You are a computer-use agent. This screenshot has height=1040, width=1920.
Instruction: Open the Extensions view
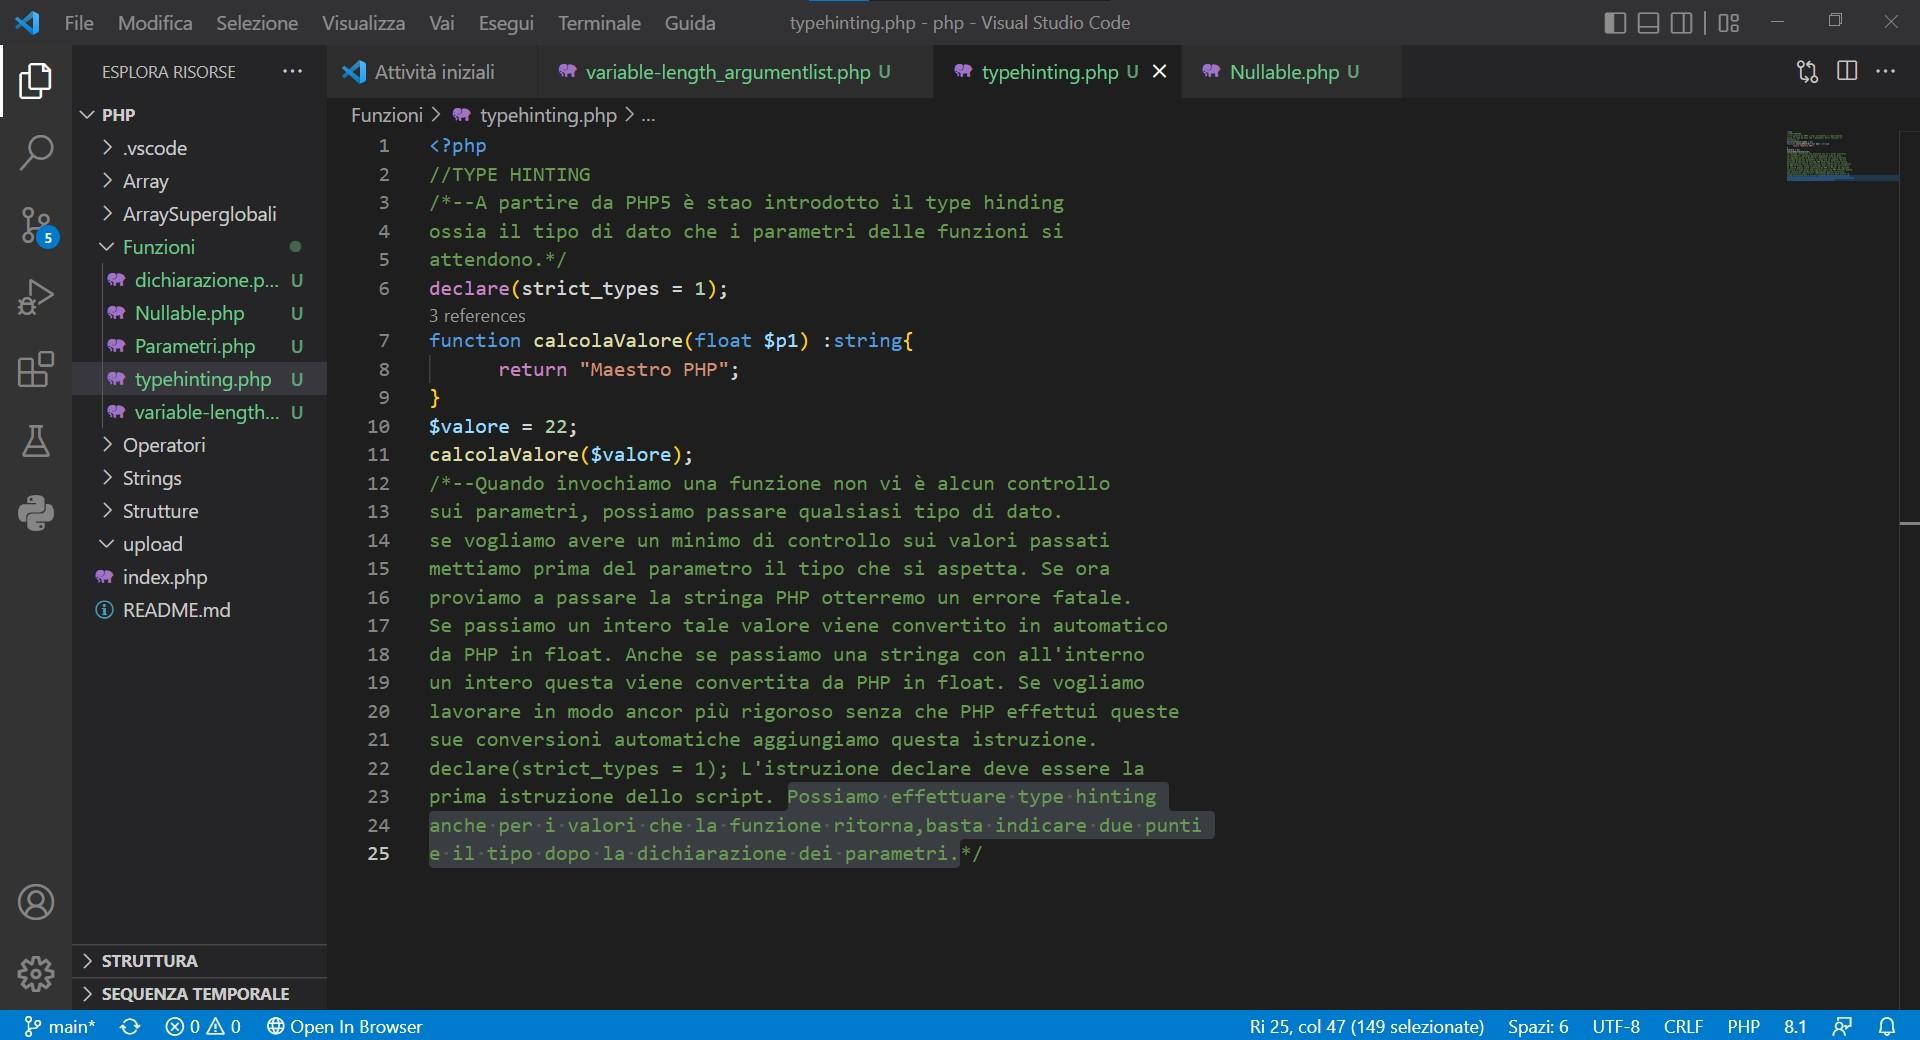click(x=36, y=369)
